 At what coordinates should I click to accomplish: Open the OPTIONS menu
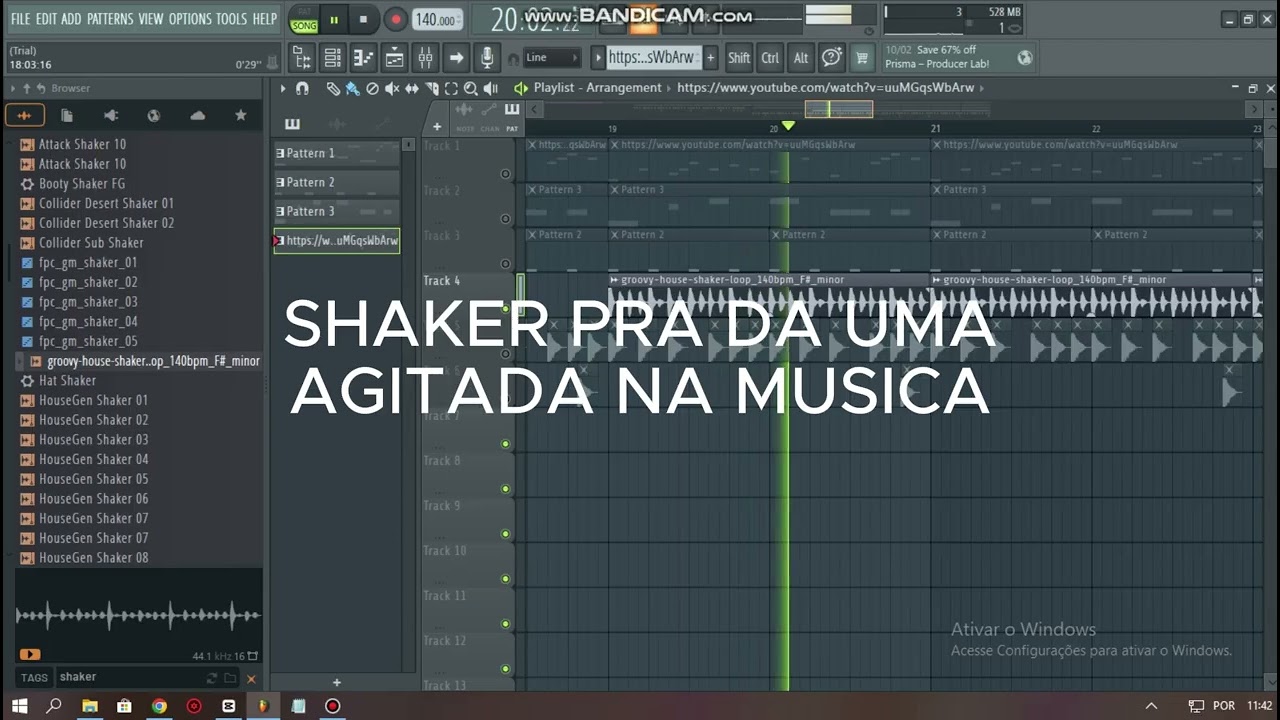pos(190,19)
